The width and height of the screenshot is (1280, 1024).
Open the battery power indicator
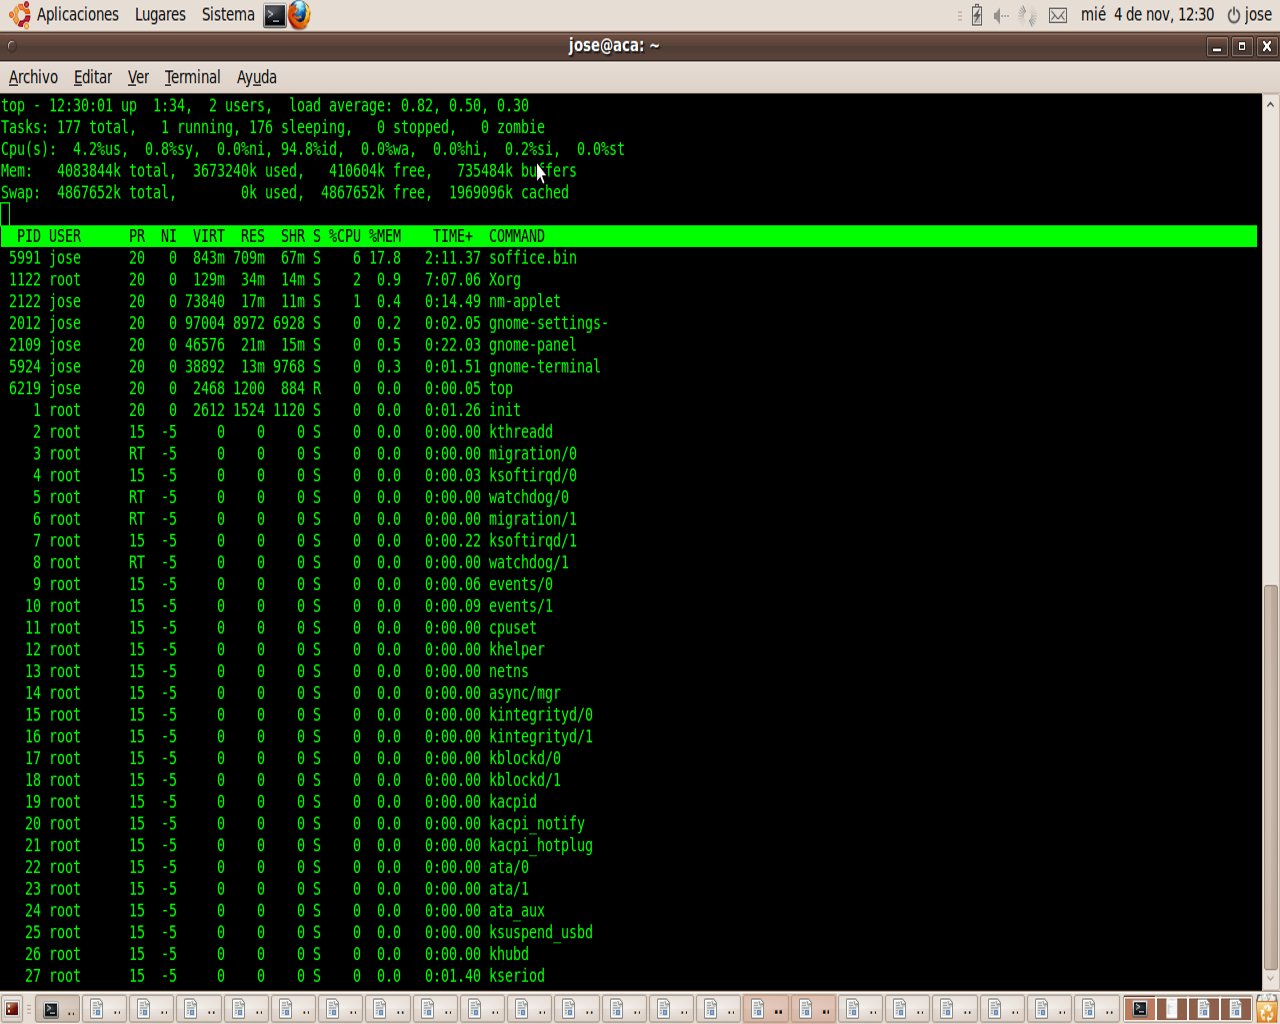pos(977,15)
